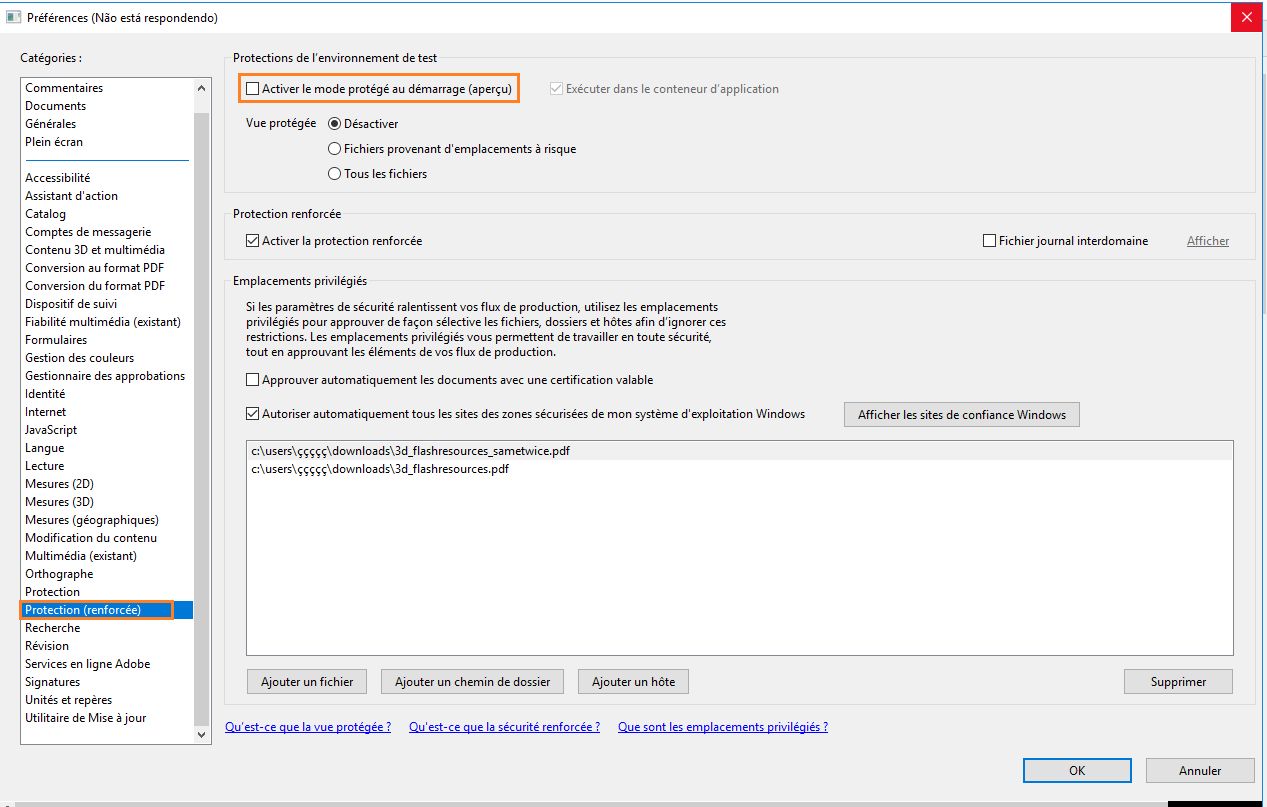Select 3d_flashresources_sametwice.pdf in the list
This screenshot has width=1267, height=807.
739,451
